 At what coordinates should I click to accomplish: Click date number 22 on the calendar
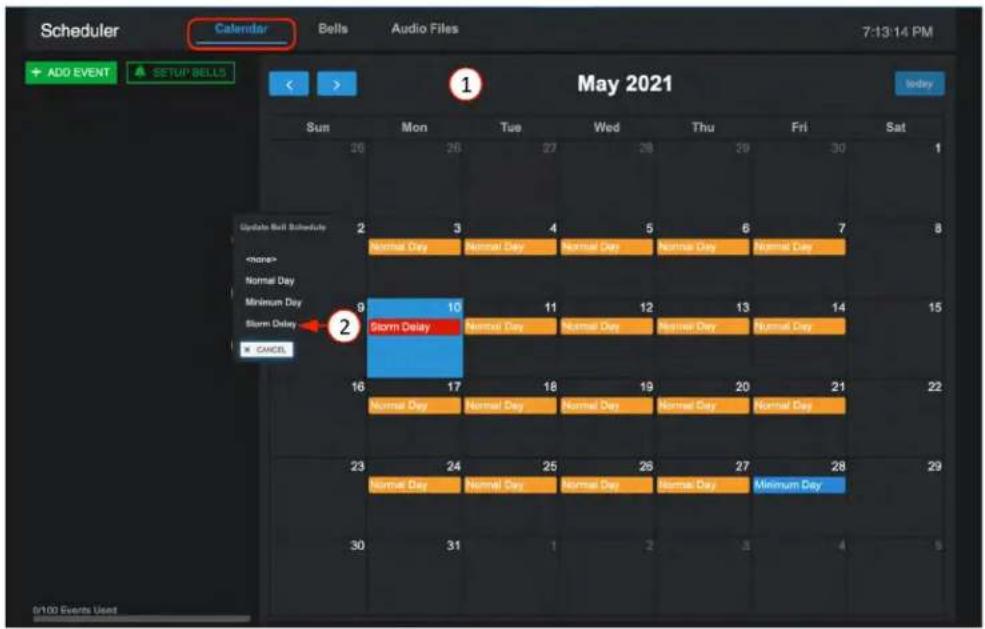(x=935, y=386)
